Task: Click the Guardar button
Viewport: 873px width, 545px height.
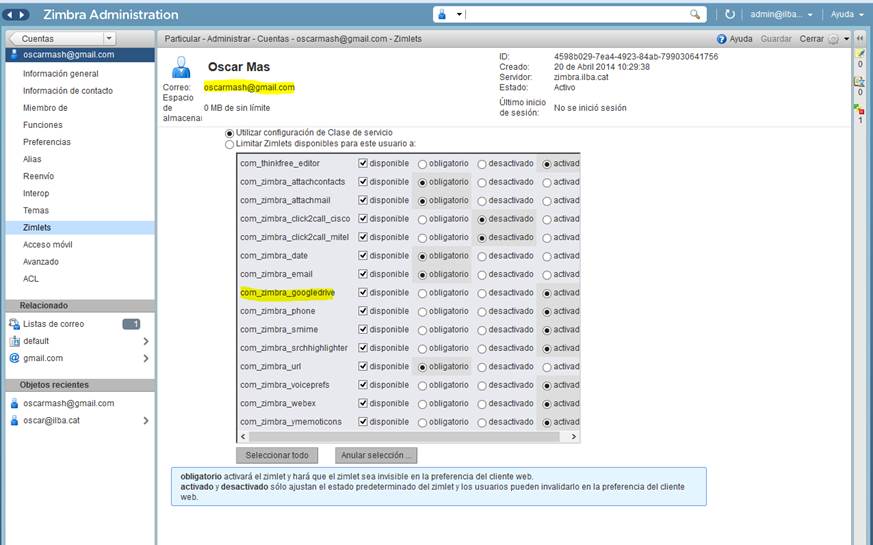Action: (x=776, y=39)
